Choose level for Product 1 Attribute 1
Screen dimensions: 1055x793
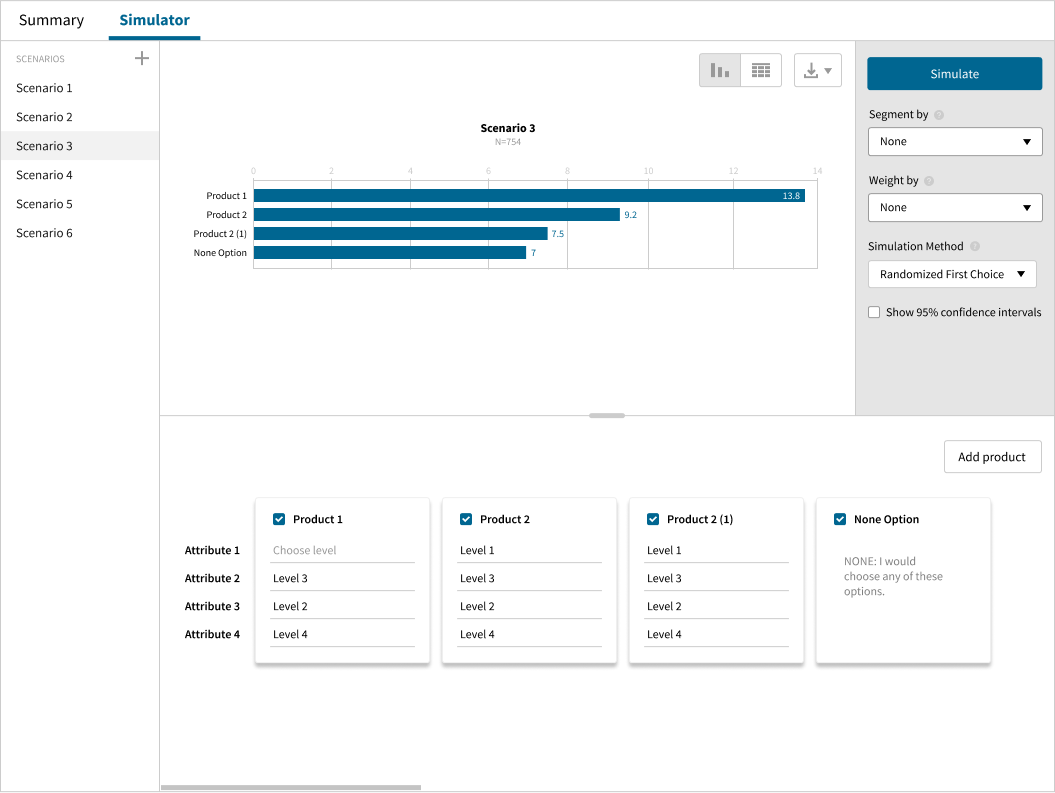[x=342, y=550]
